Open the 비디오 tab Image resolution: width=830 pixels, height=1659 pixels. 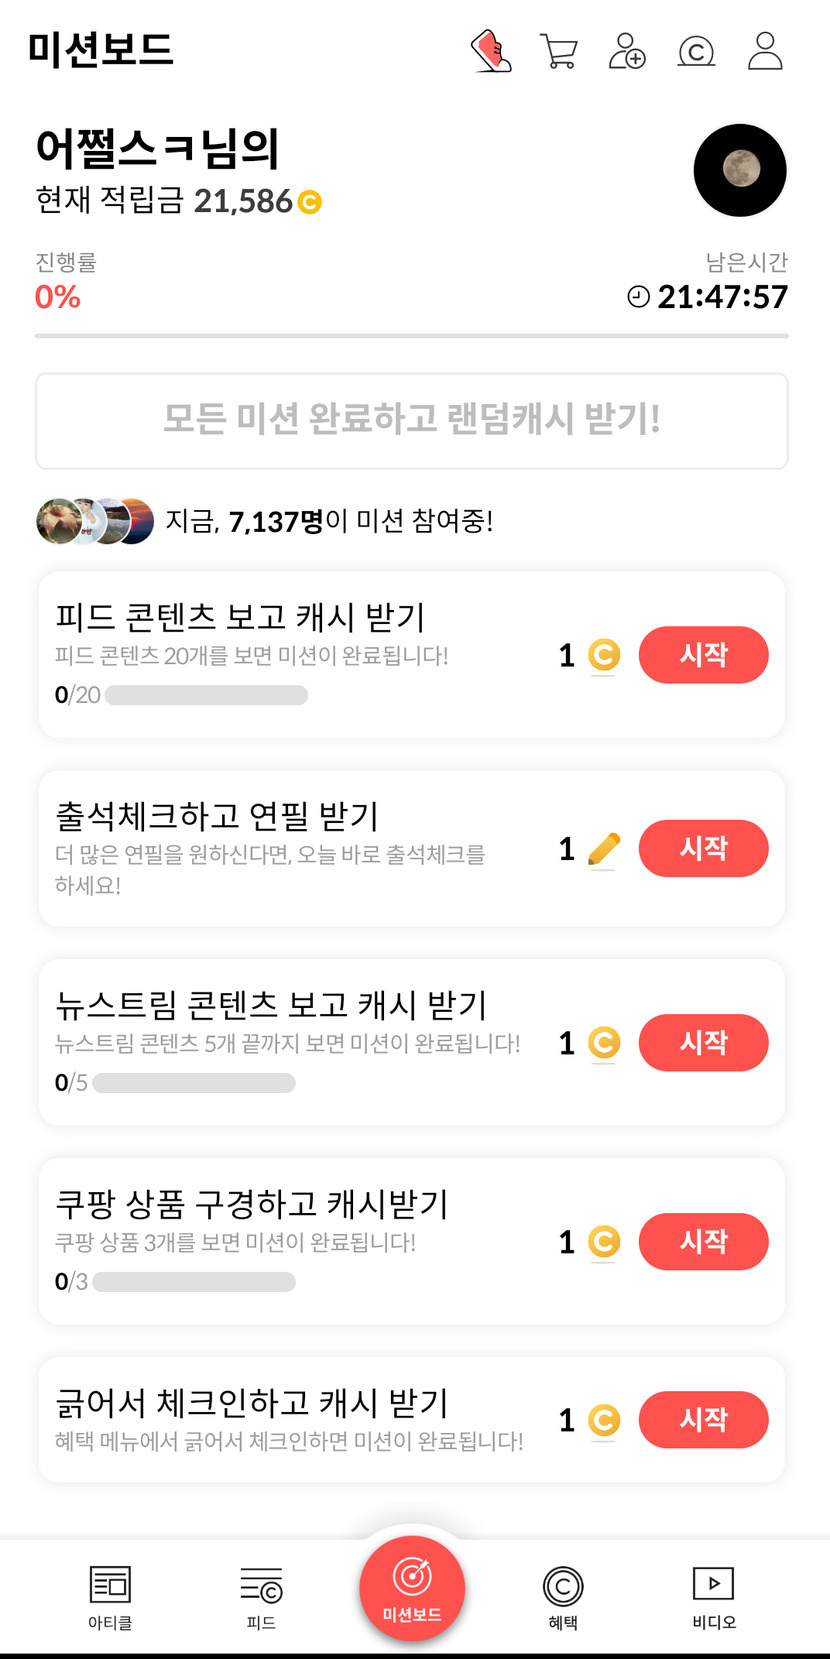click(714, 1597)
